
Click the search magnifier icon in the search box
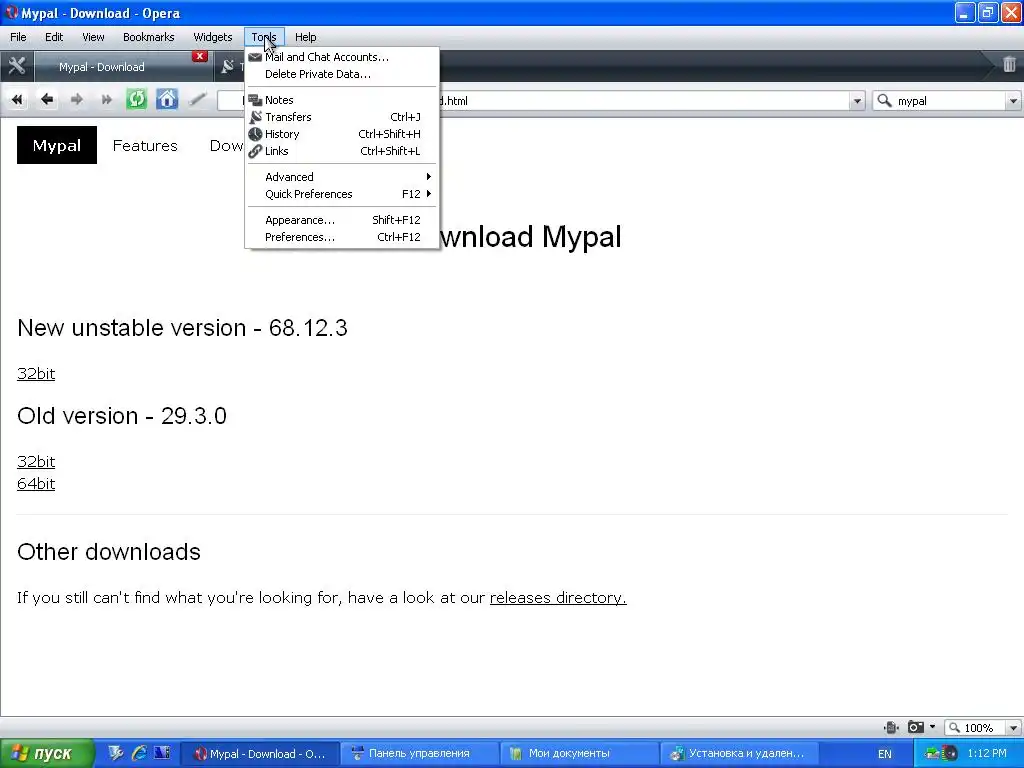tap(884, 101)
